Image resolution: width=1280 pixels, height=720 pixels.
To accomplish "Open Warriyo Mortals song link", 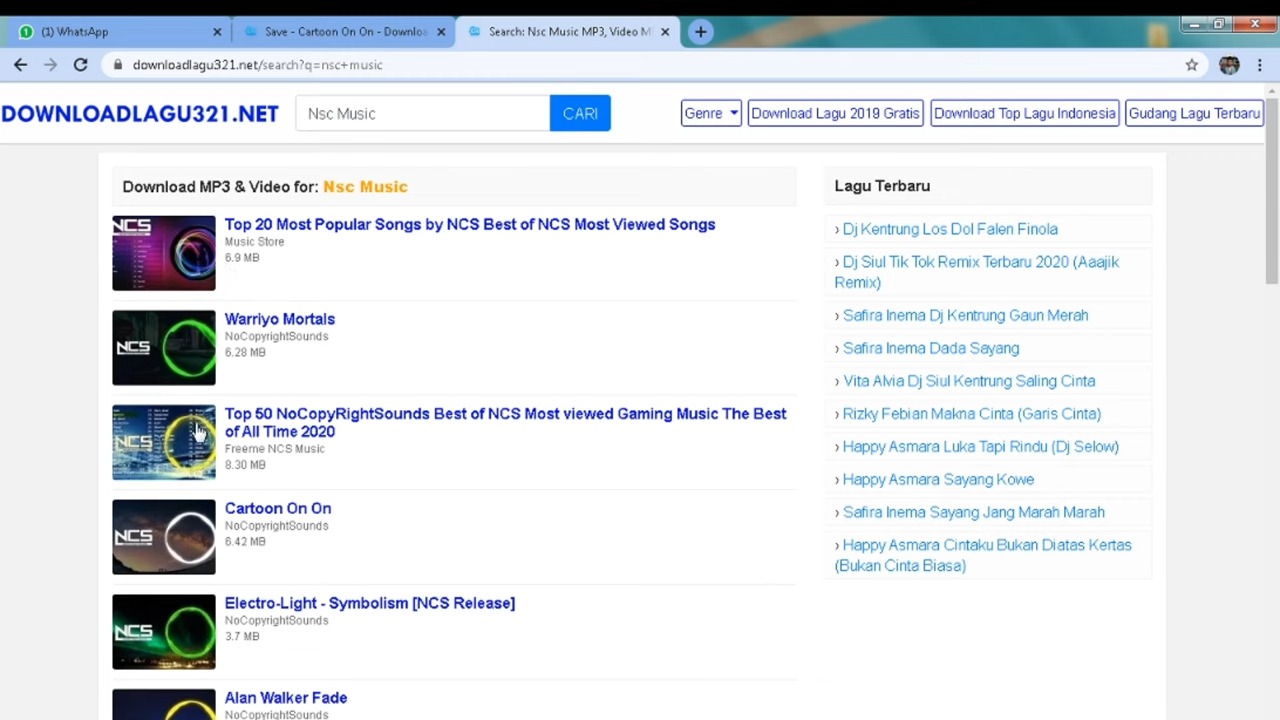I will pos(280,319).
